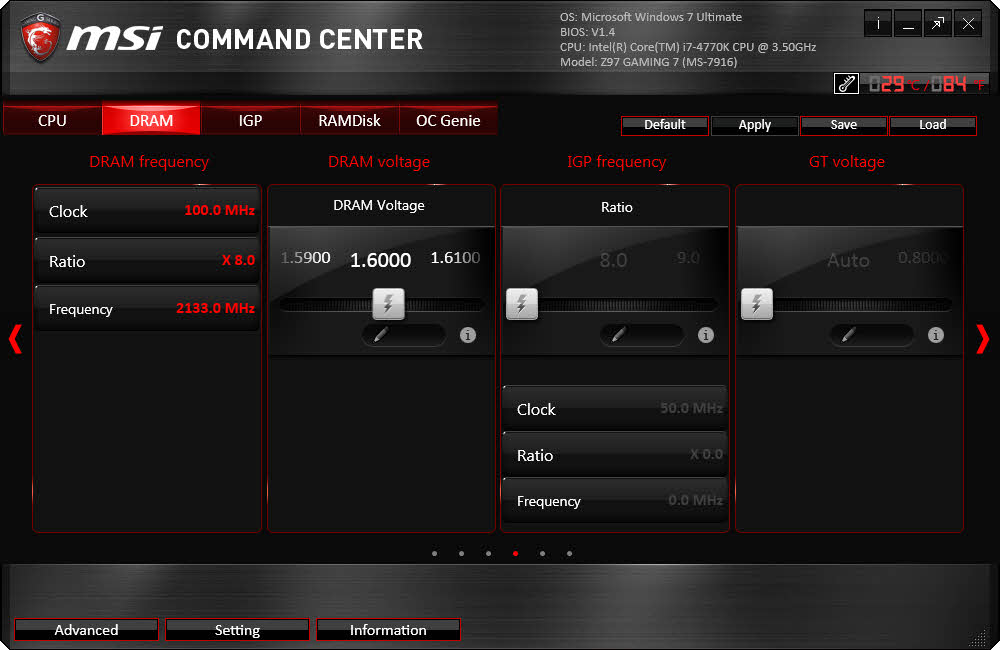Click the IGP Ratio lightning slider handle

(x=522, y=304)
